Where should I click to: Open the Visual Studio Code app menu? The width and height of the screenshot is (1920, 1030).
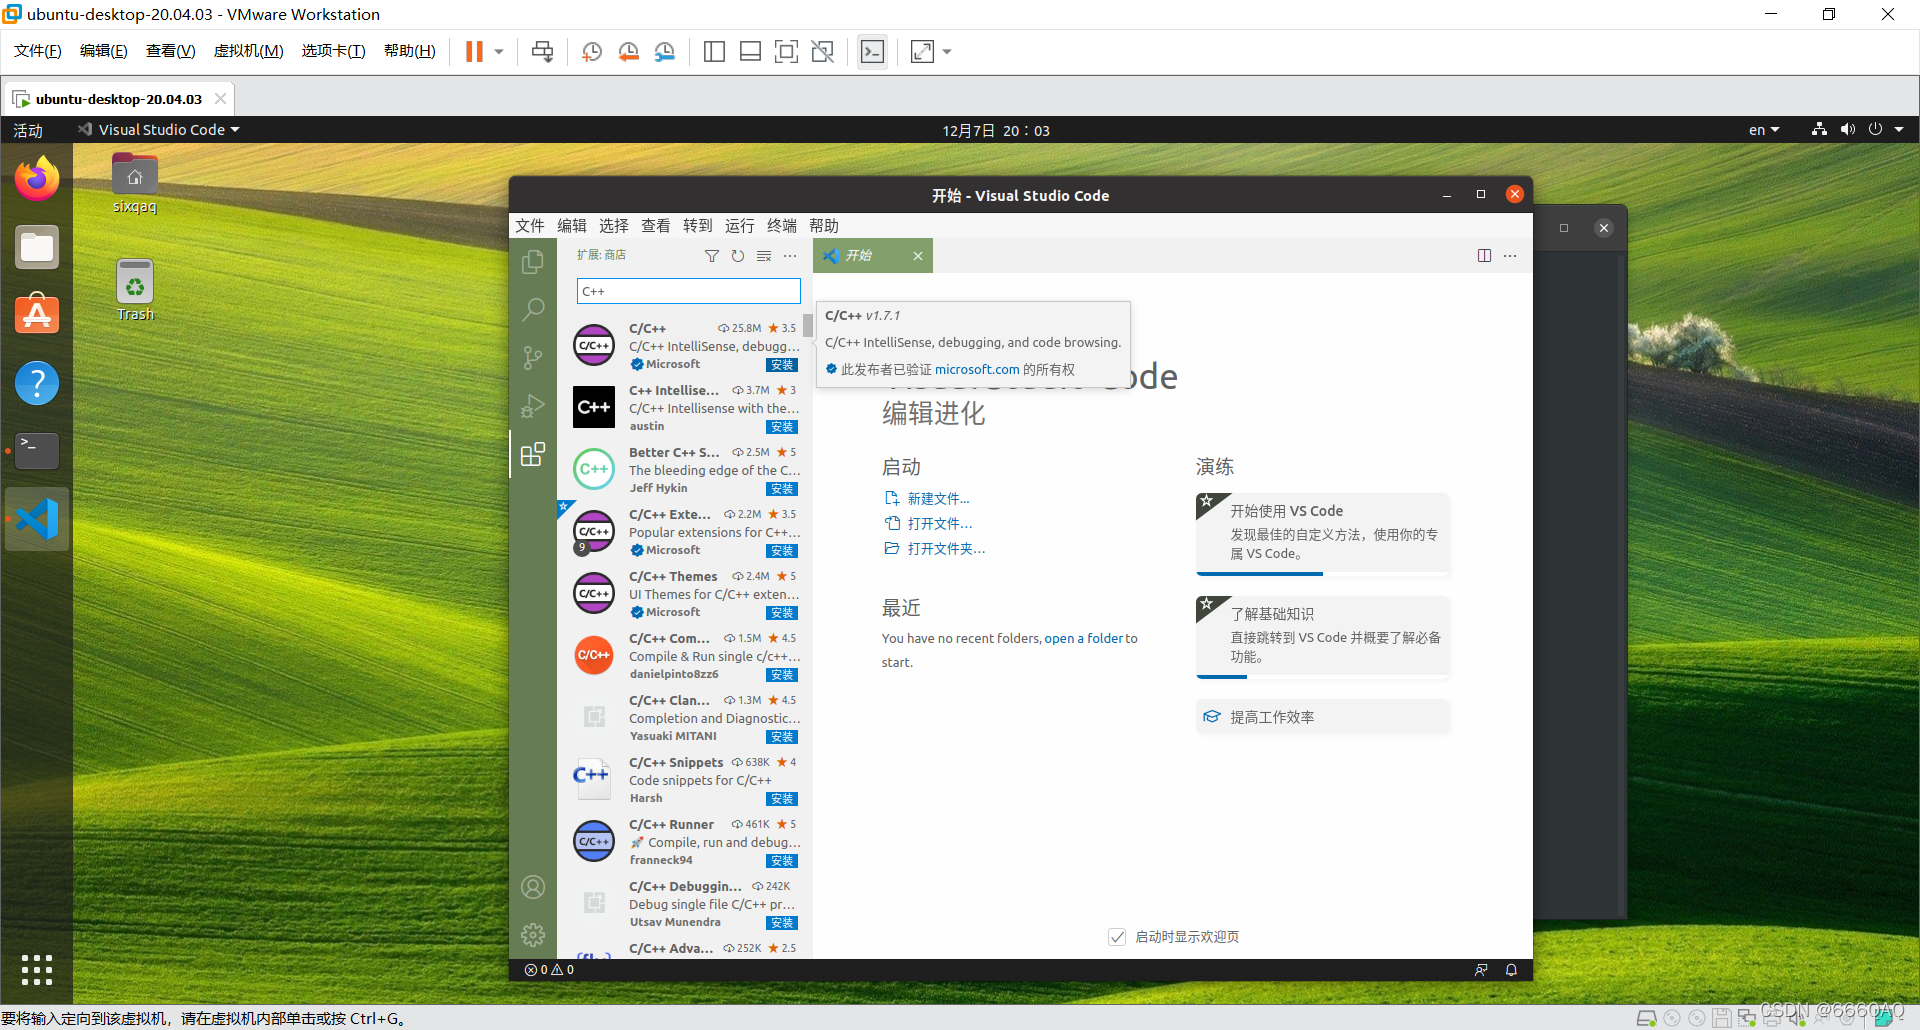point(160,130)
